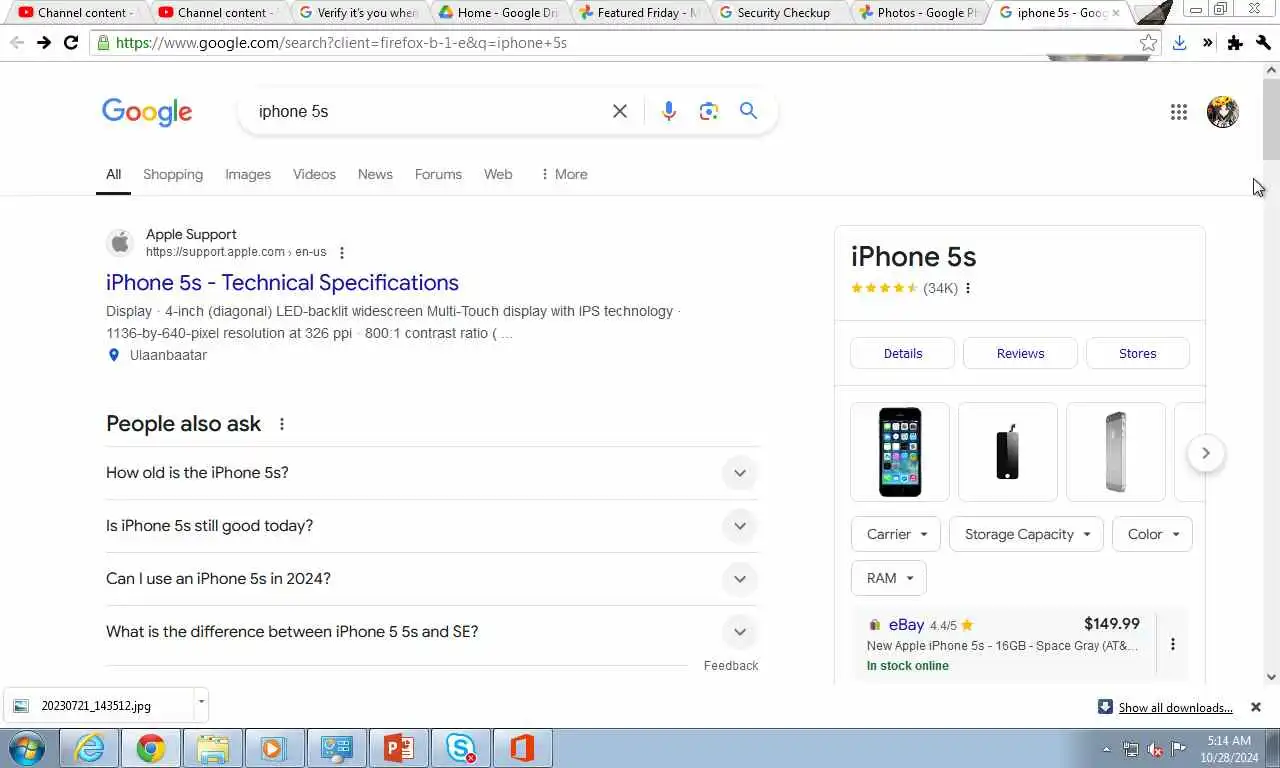1280x768 pixels.
Task: Open Google Lens image search icon
Action: [x=709, y=111]
